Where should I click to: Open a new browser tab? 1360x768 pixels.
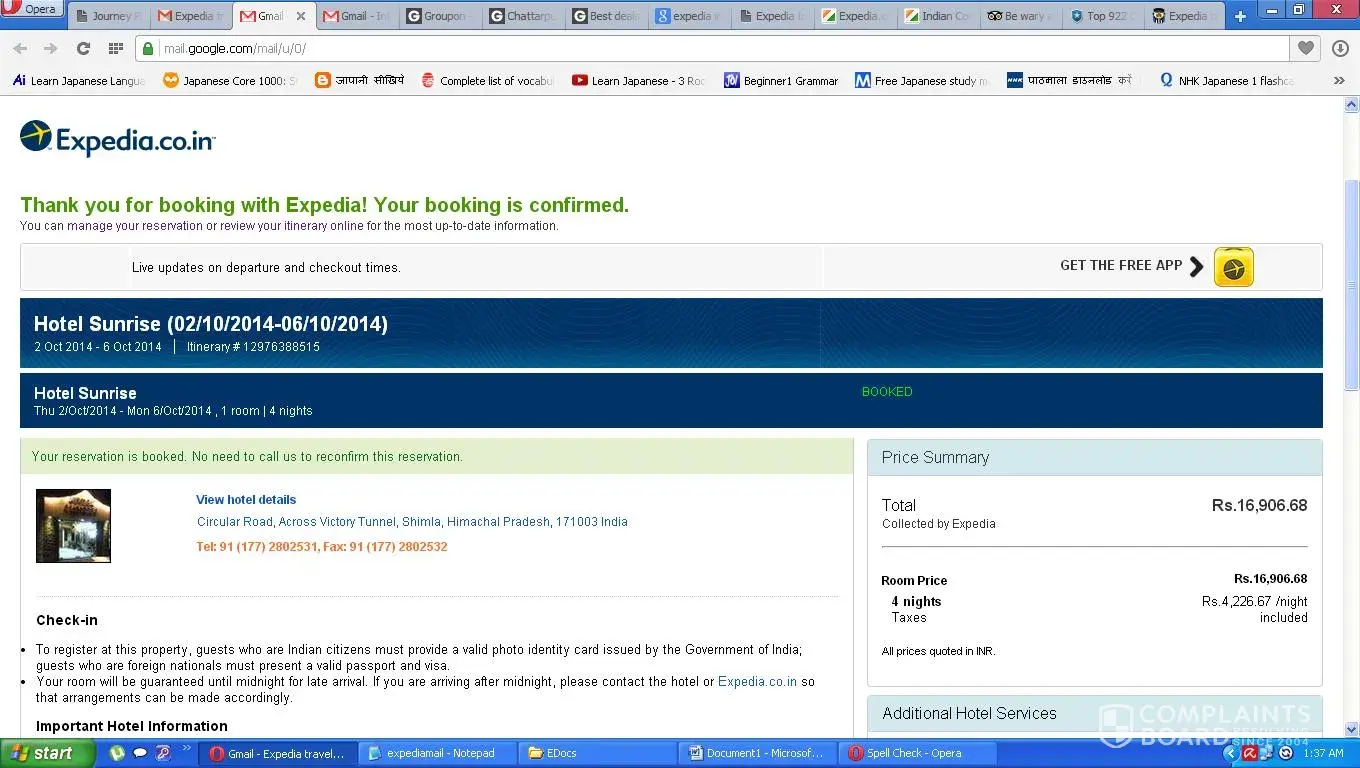click(1240, 16)
